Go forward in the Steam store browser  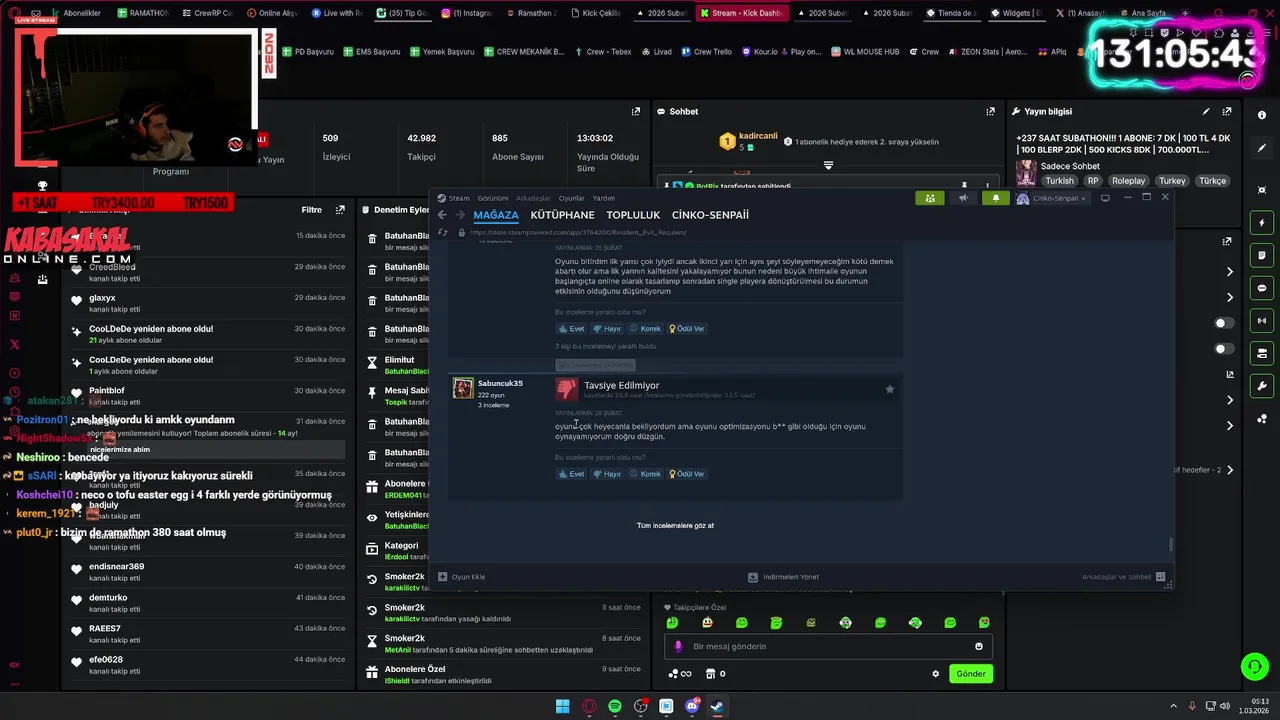[460, 215]
